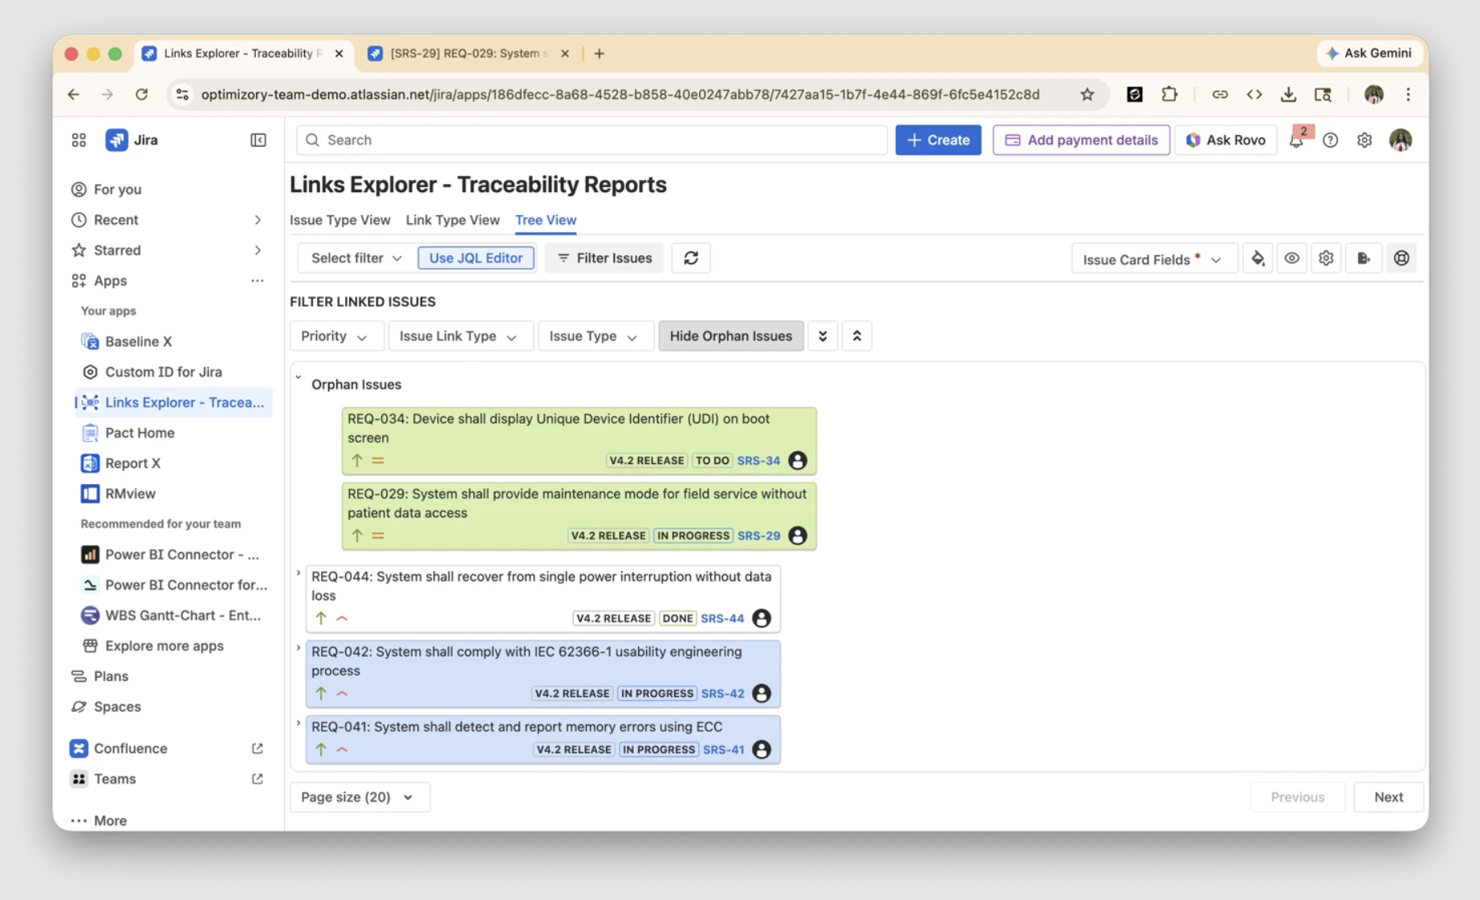Go to the Next page
This screenshot has height=900, width=1480.
pos(1388,797)
